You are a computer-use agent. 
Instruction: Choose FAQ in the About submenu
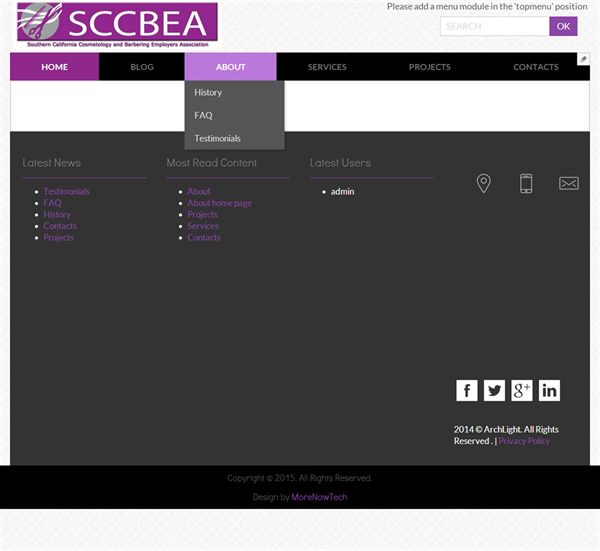(203, 116)
